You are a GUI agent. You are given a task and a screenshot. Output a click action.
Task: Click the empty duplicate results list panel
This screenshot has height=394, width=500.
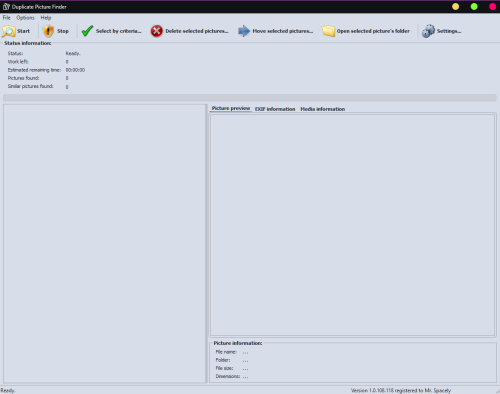click(105, 244)
